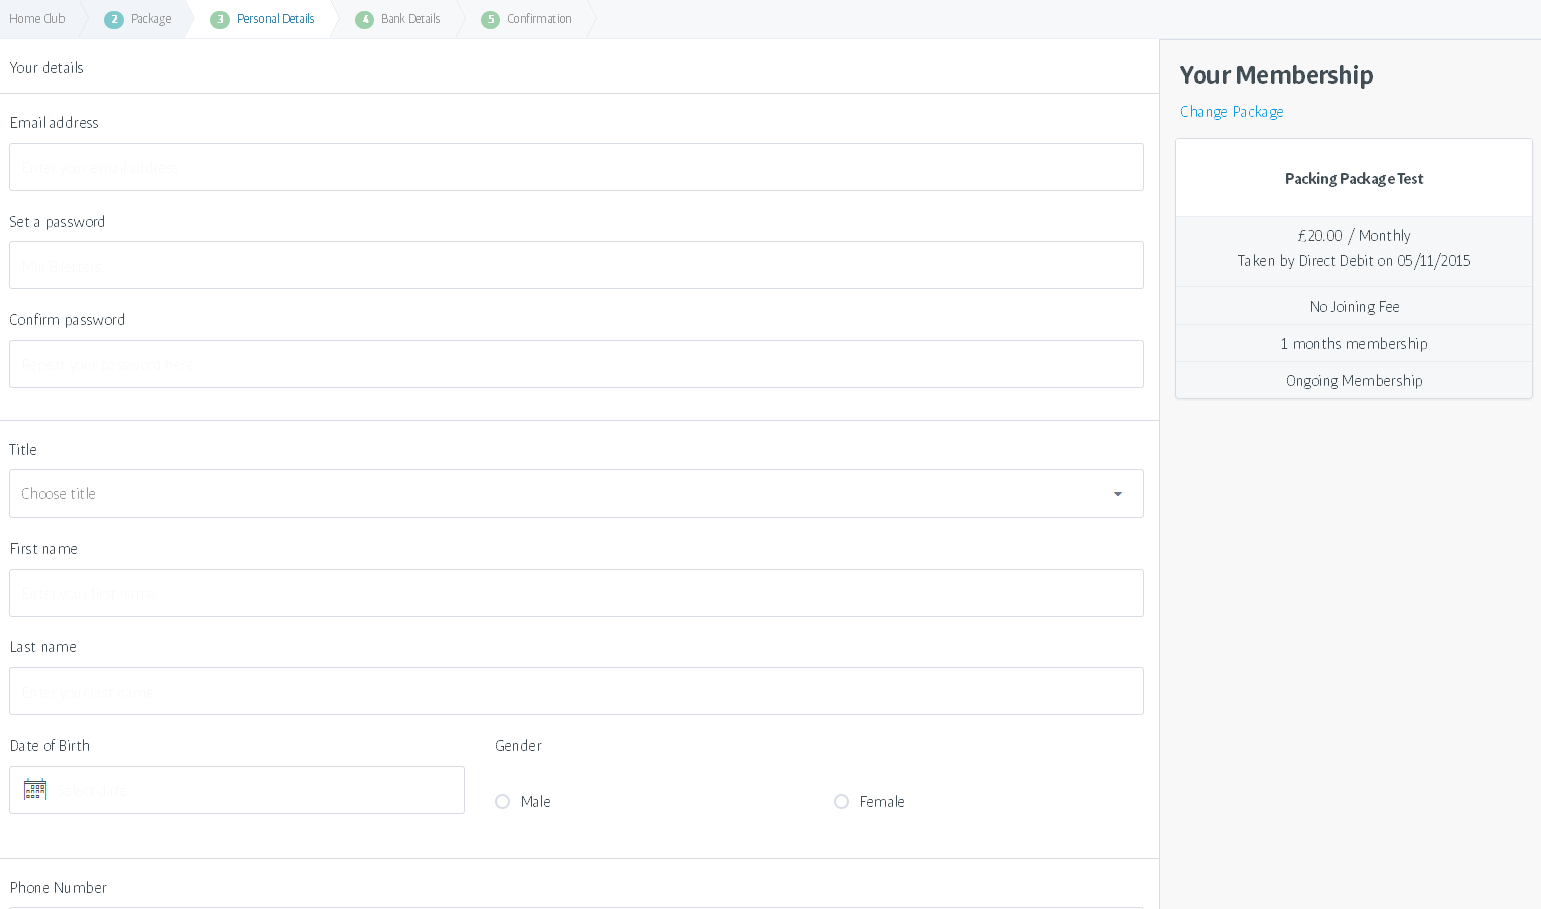
Task: Focus the Email address field
Action: tap(576, 167)
